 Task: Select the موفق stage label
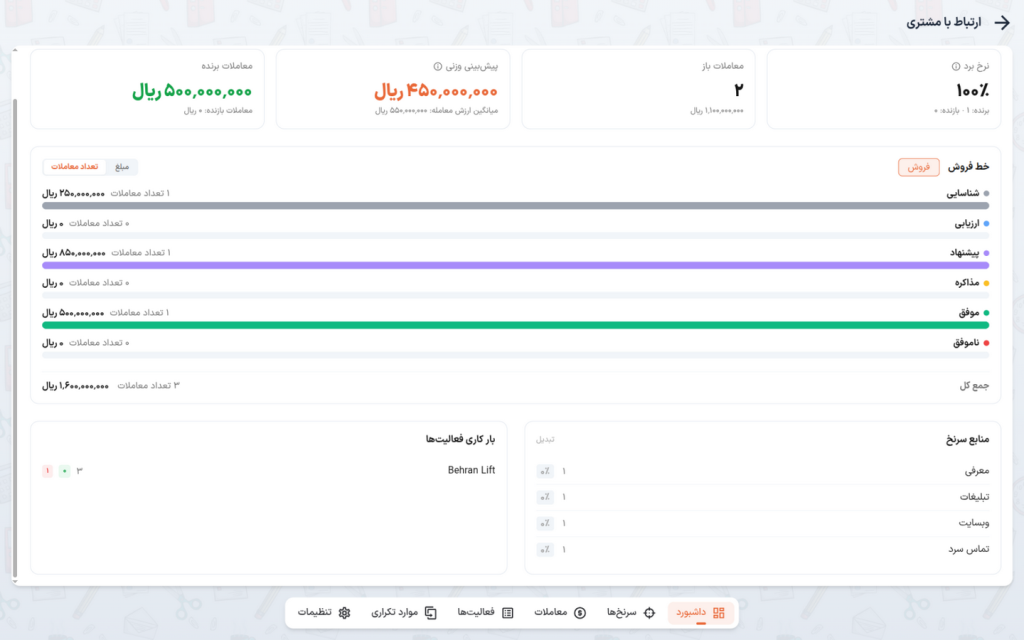pyautogui.click(x=969, y=313)
